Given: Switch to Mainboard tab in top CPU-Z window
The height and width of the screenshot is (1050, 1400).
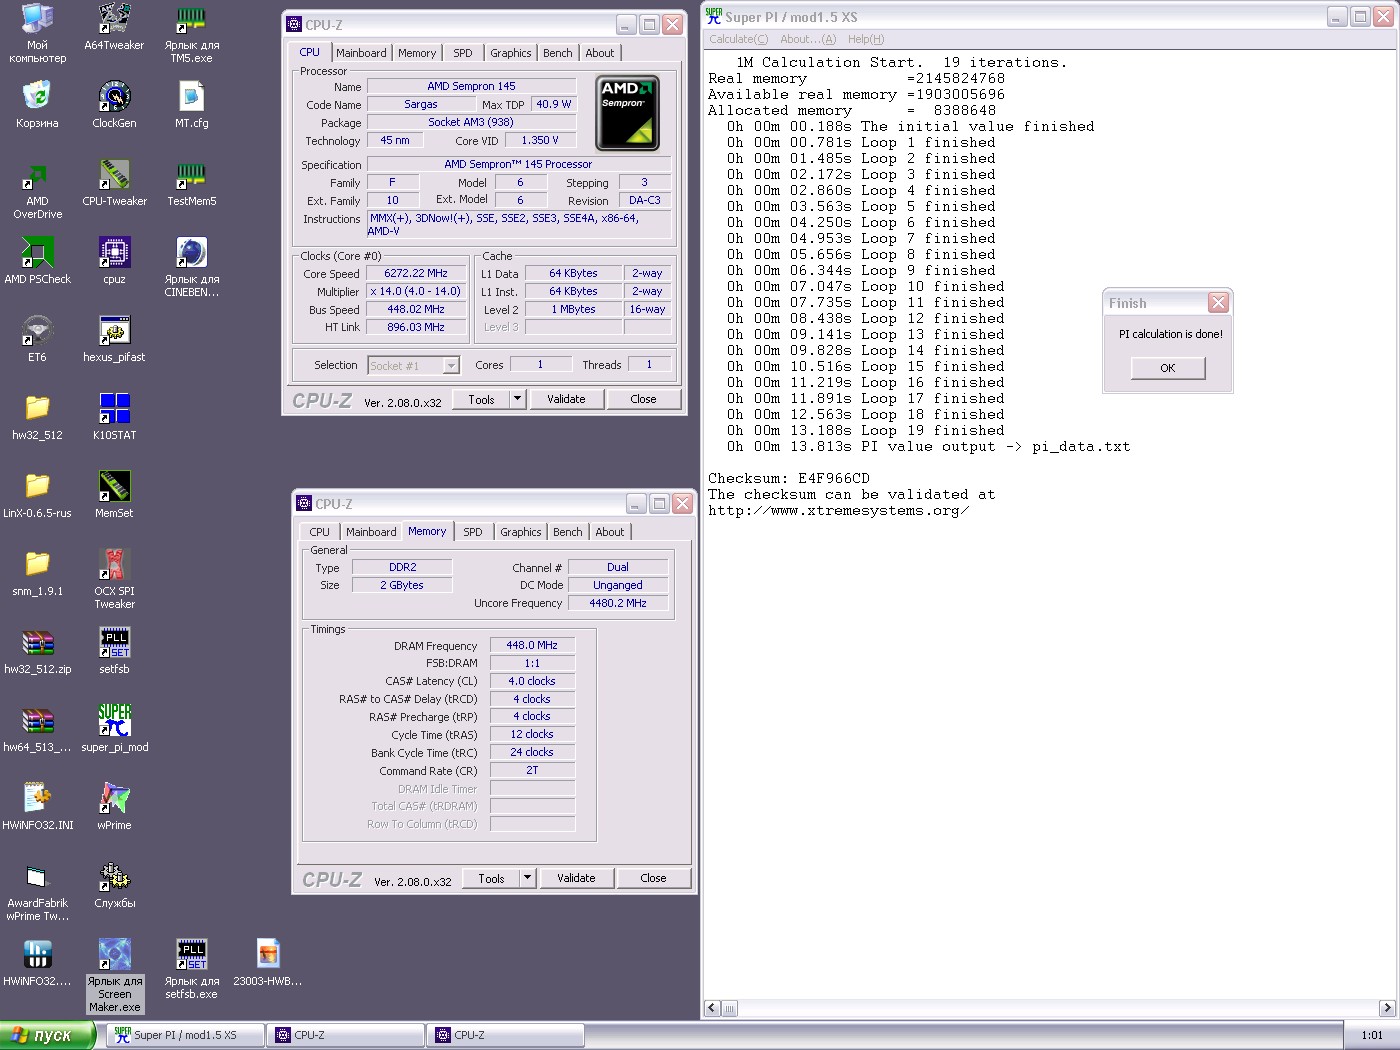Looking at the screenshot, I should (361, 53).
